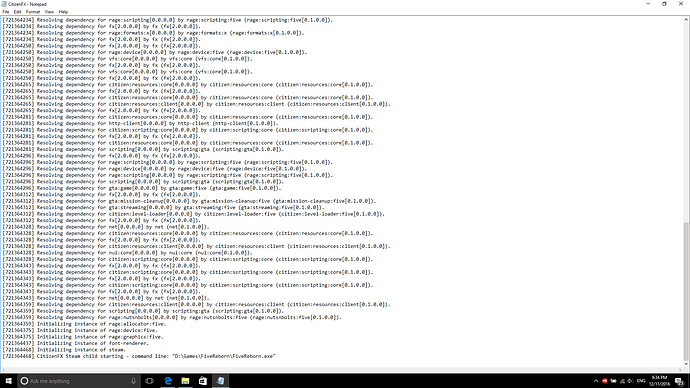Click the 'Initializing instance of rage:allocator:five.' line
690x388 pixels.
(84, 324)
